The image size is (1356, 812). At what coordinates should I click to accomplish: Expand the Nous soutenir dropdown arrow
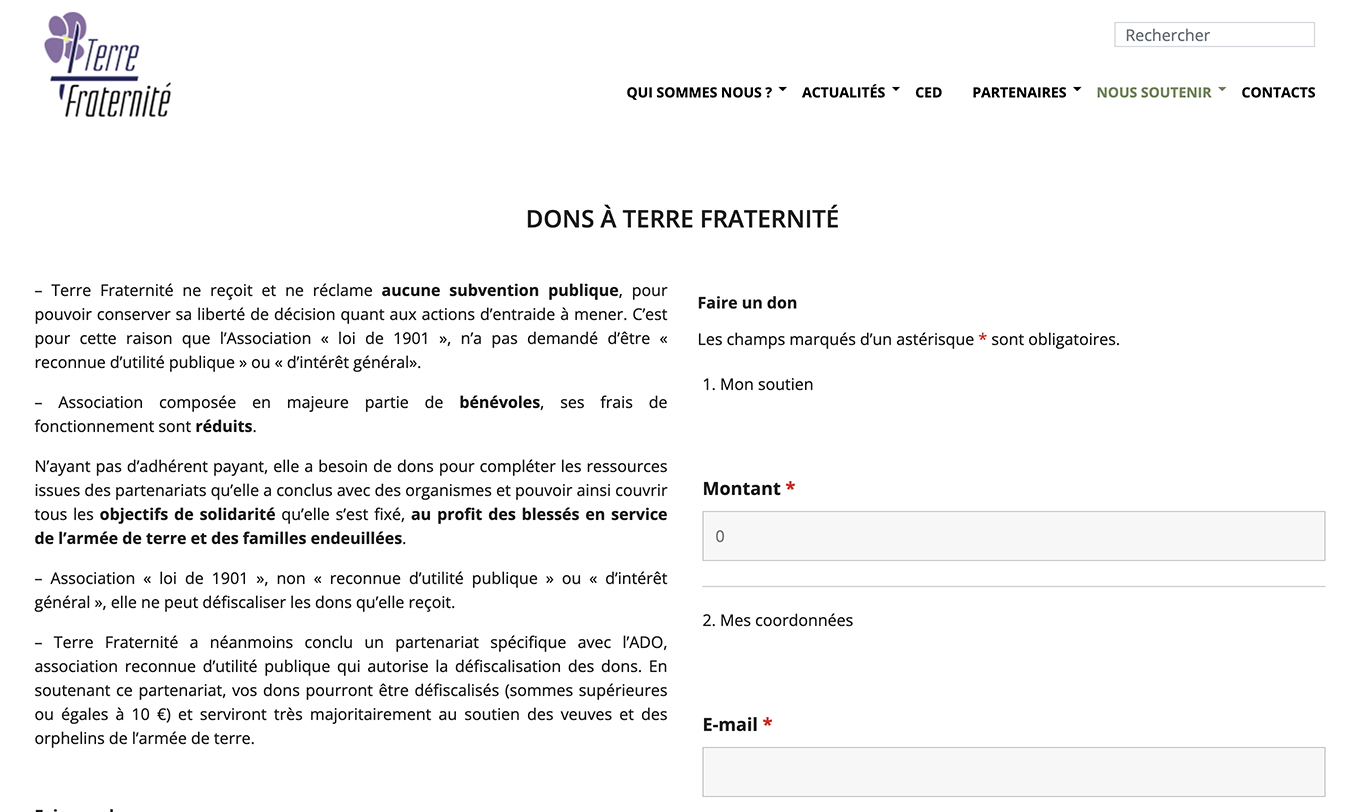click(x=1222, y=90)
